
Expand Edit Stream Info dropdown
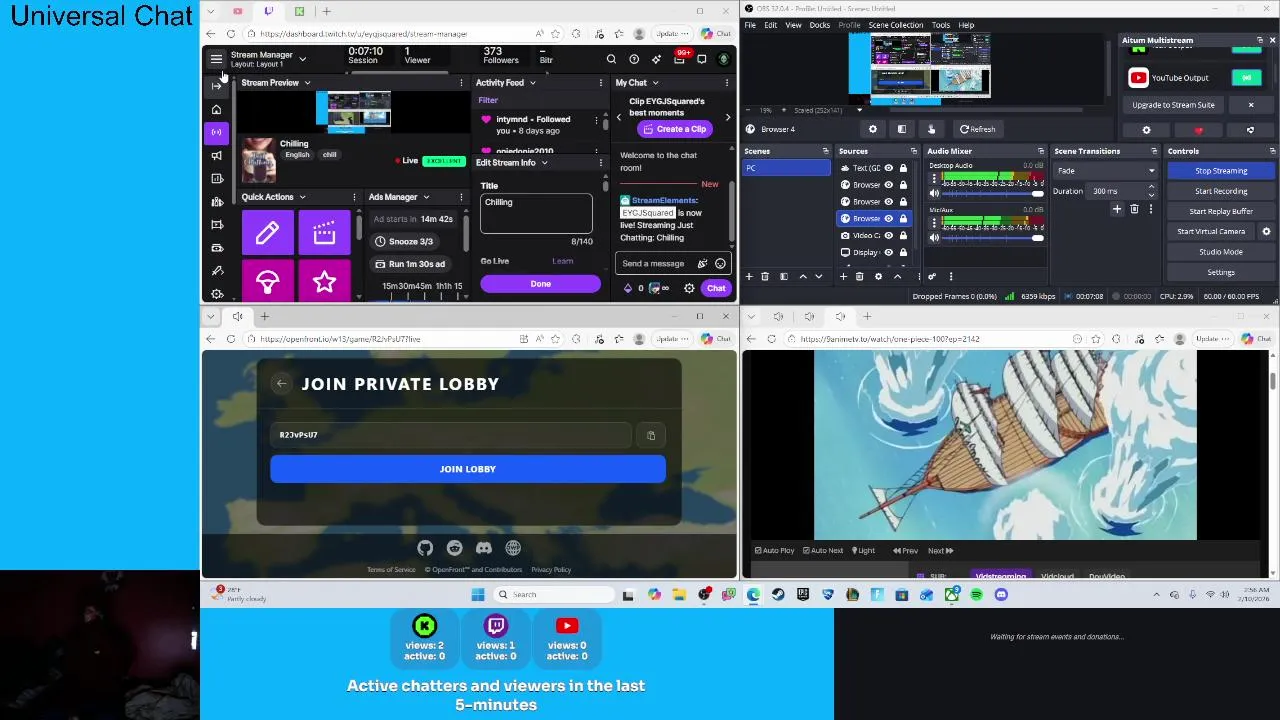(544, 162)
